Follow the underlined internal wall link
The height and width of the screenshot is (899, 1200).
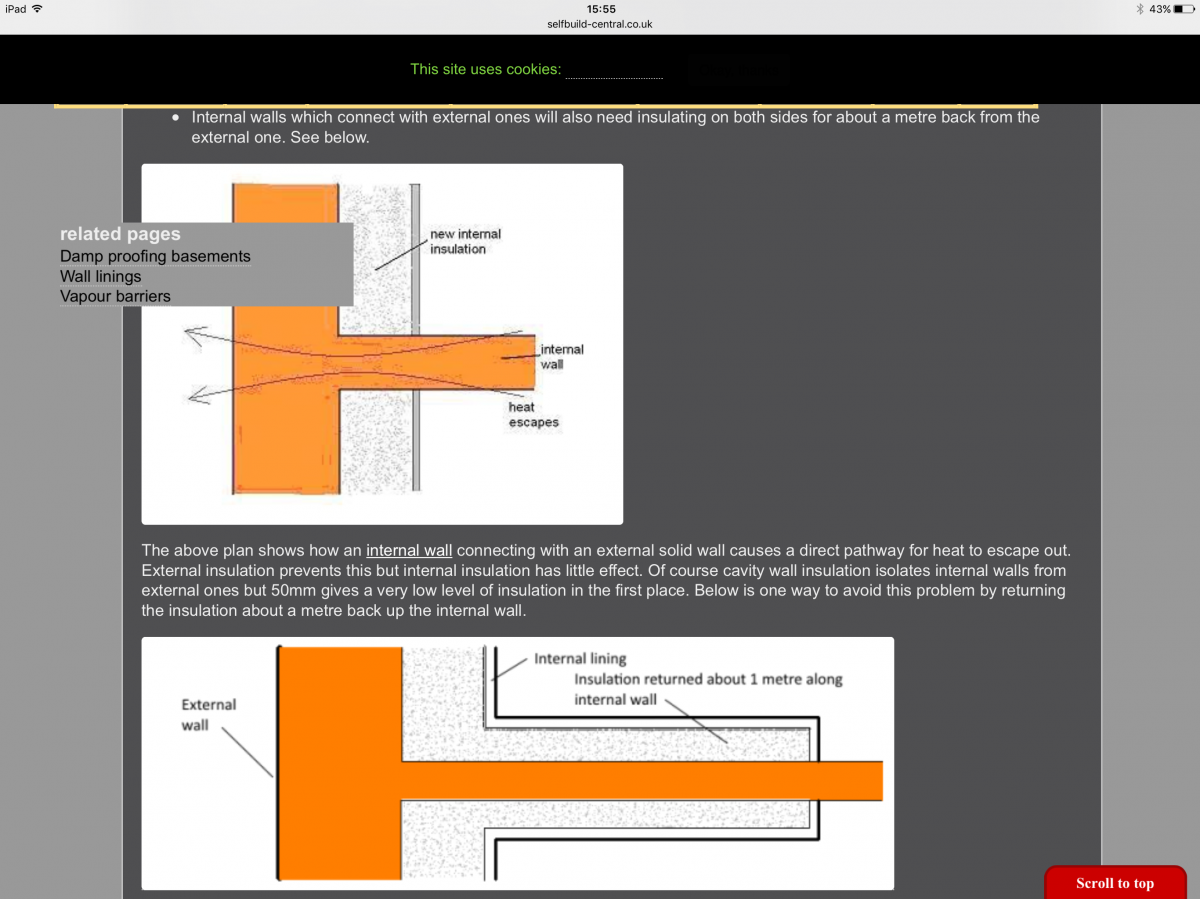coord(409,550)
